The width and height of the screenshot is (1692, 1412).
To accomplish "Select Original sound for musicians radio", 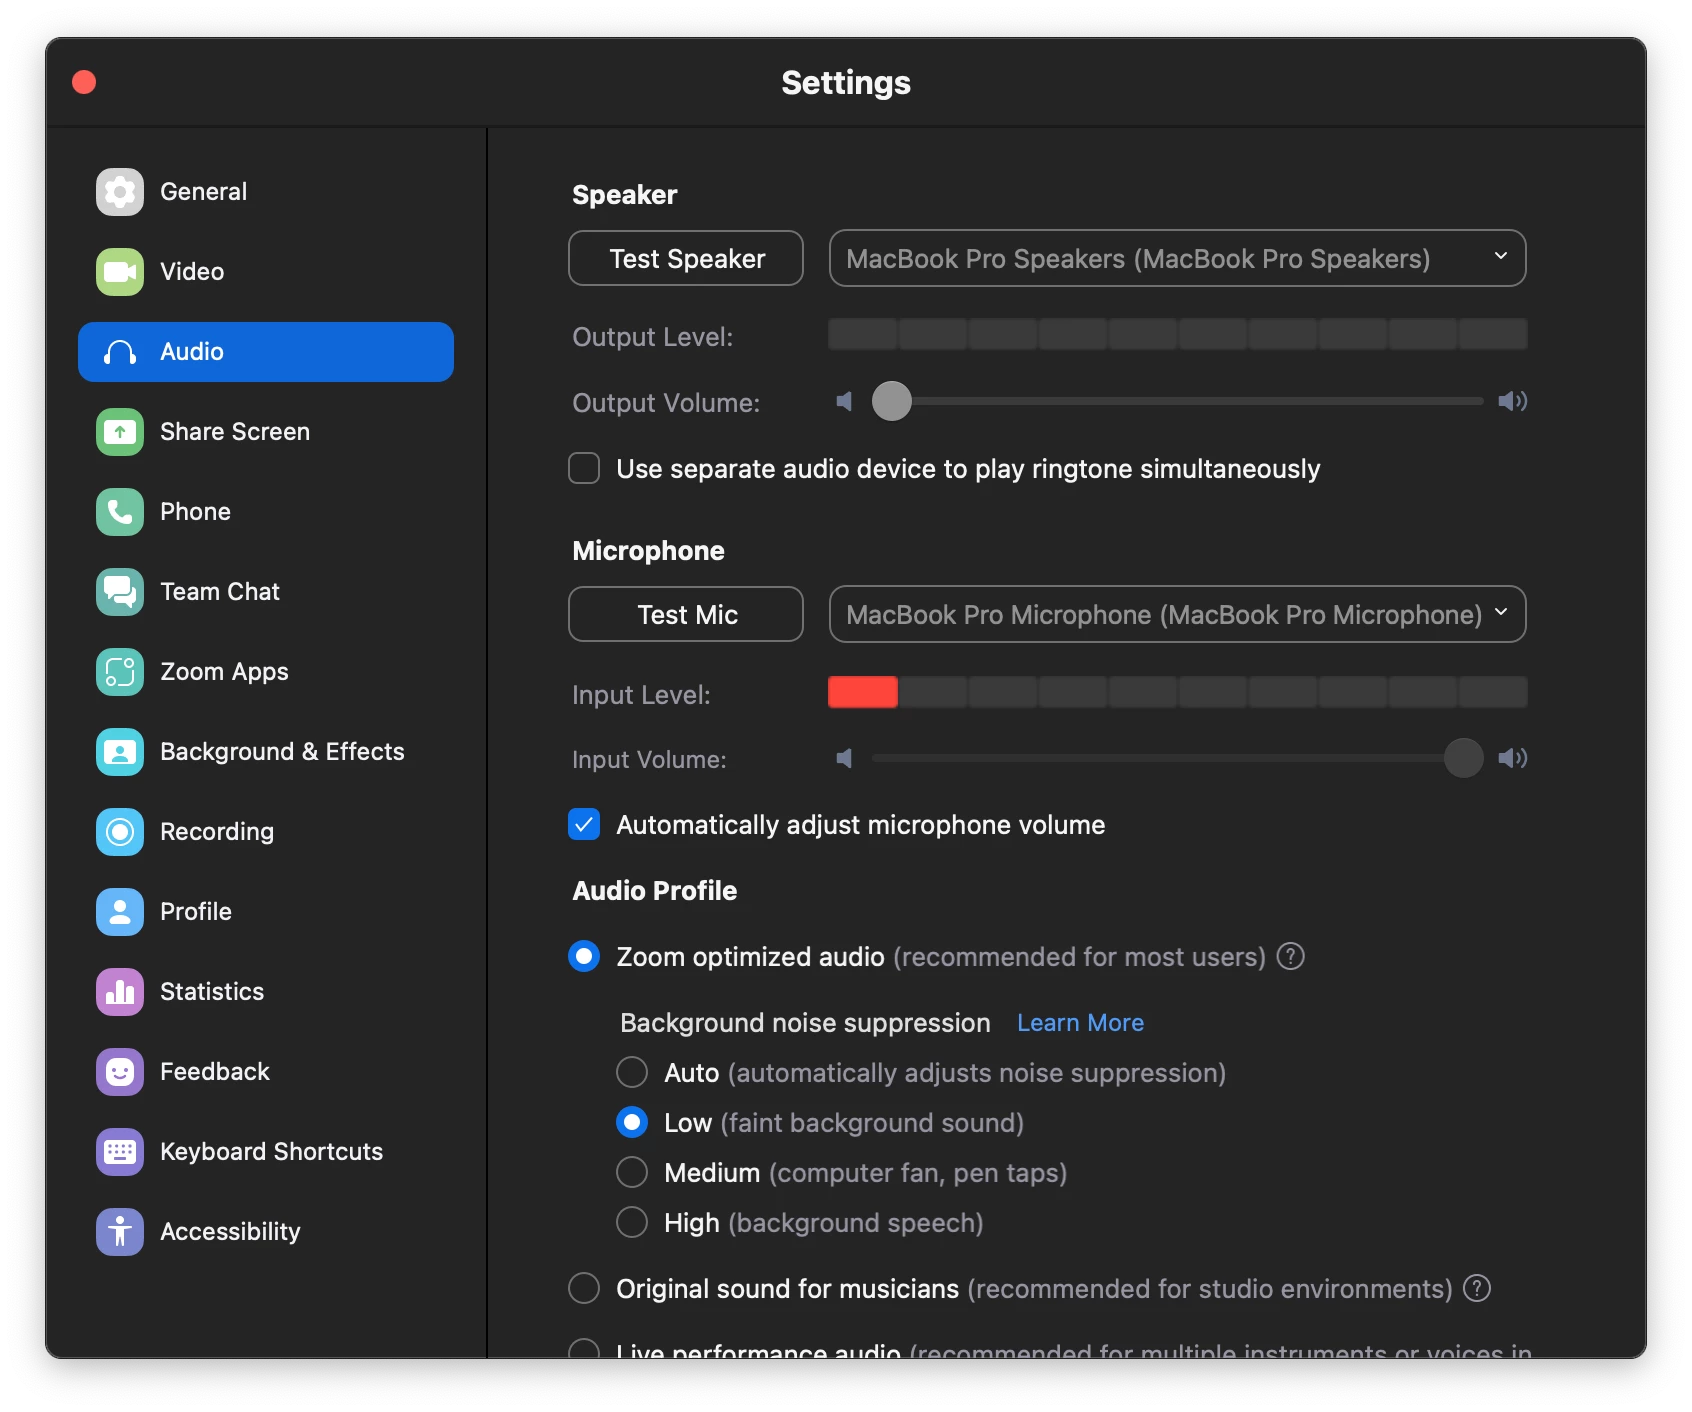I will click(x=584, y=1289).
